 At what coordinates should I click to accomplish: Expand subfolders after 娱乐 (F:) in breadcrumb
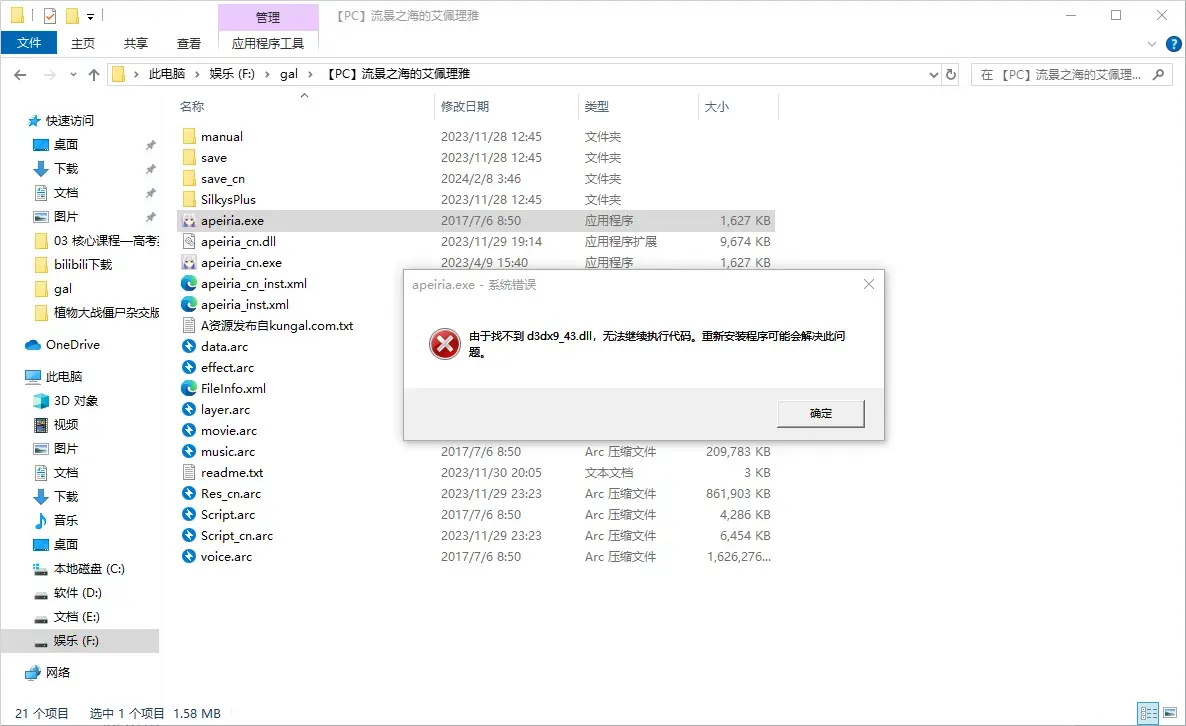267,74
